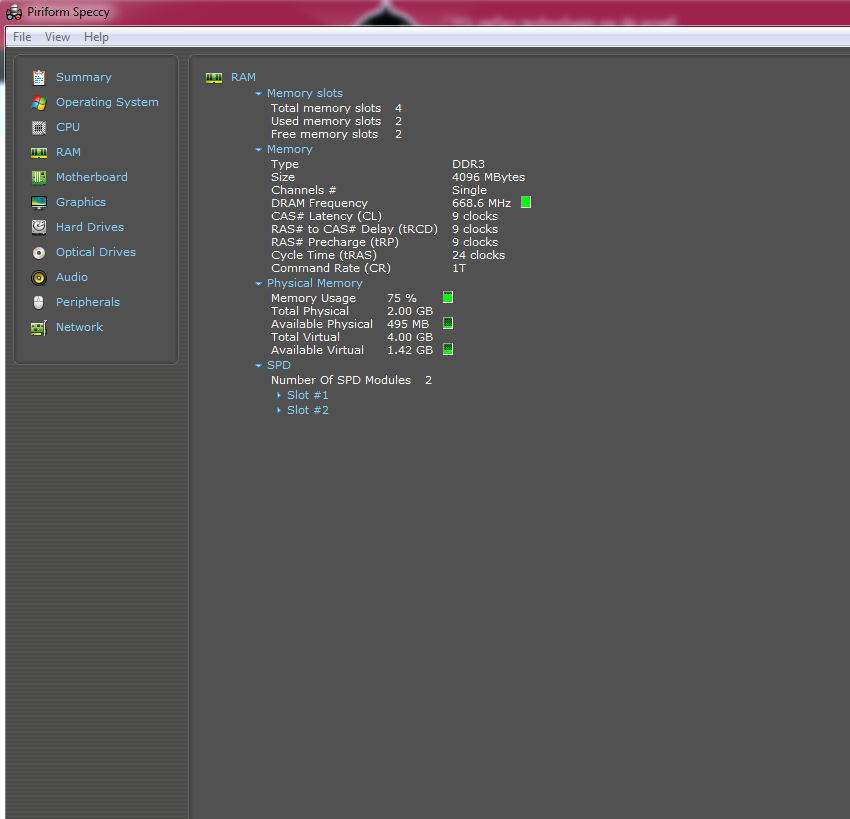
Task: Collapse the Physical Memory section
Action: point(259,283)
